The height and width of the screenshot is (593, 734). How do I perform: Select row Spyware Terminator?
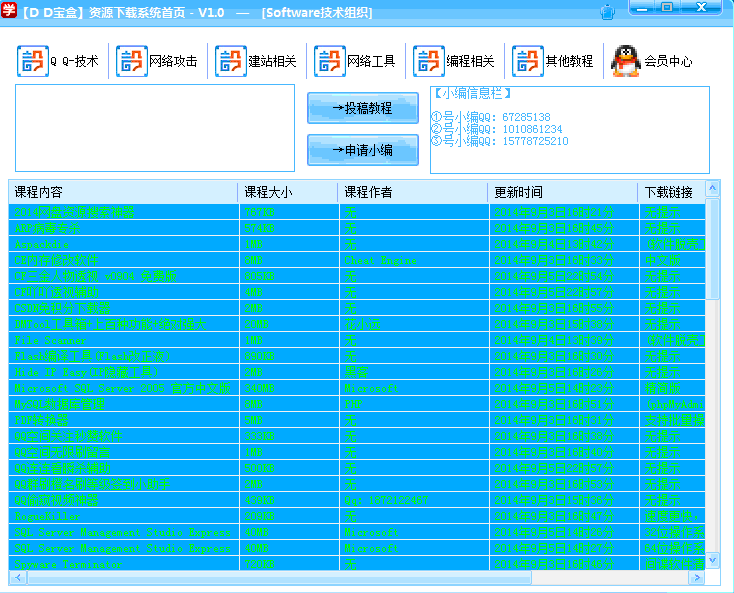[x=357, y=564]
